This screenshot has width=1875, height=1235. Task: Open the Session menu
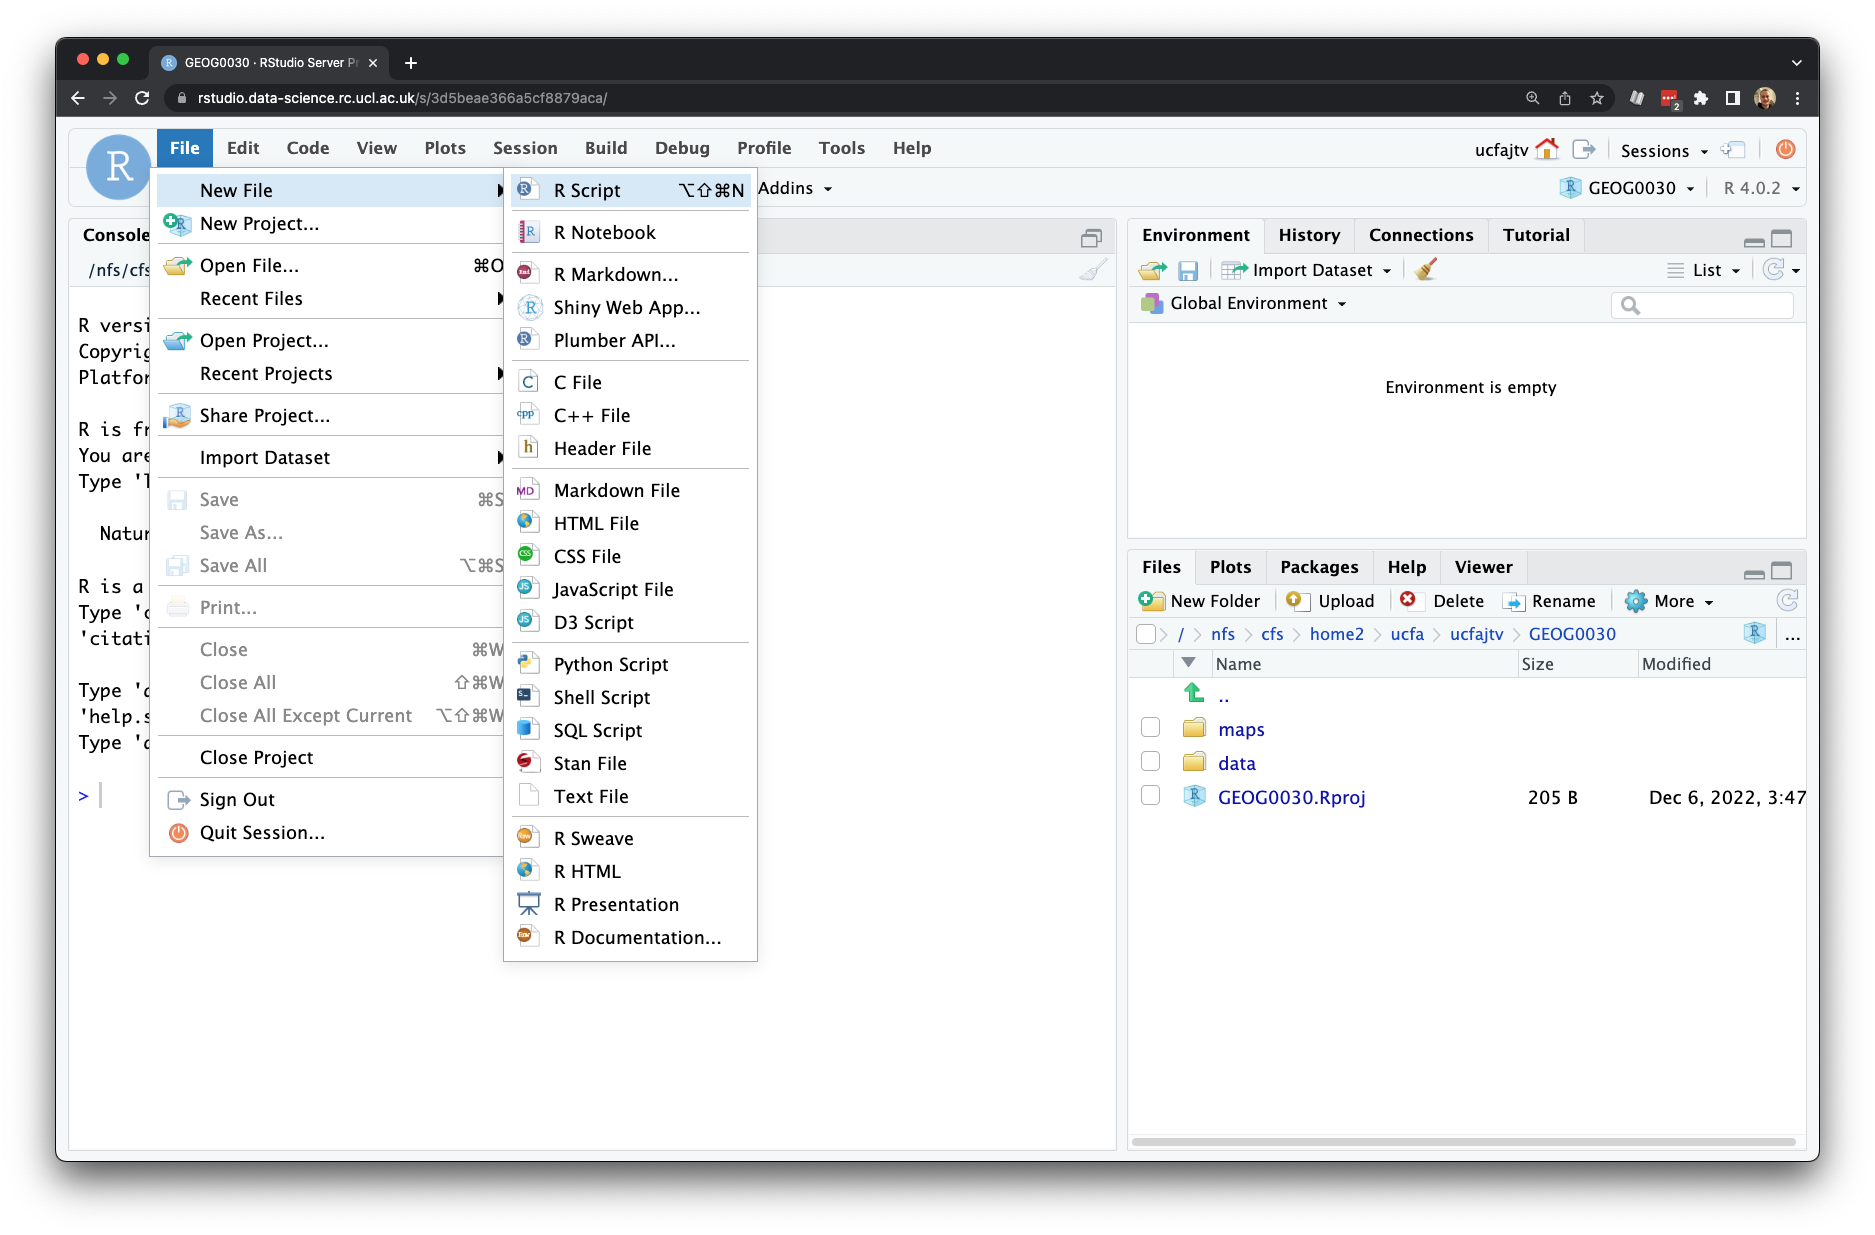click(525, 148)
